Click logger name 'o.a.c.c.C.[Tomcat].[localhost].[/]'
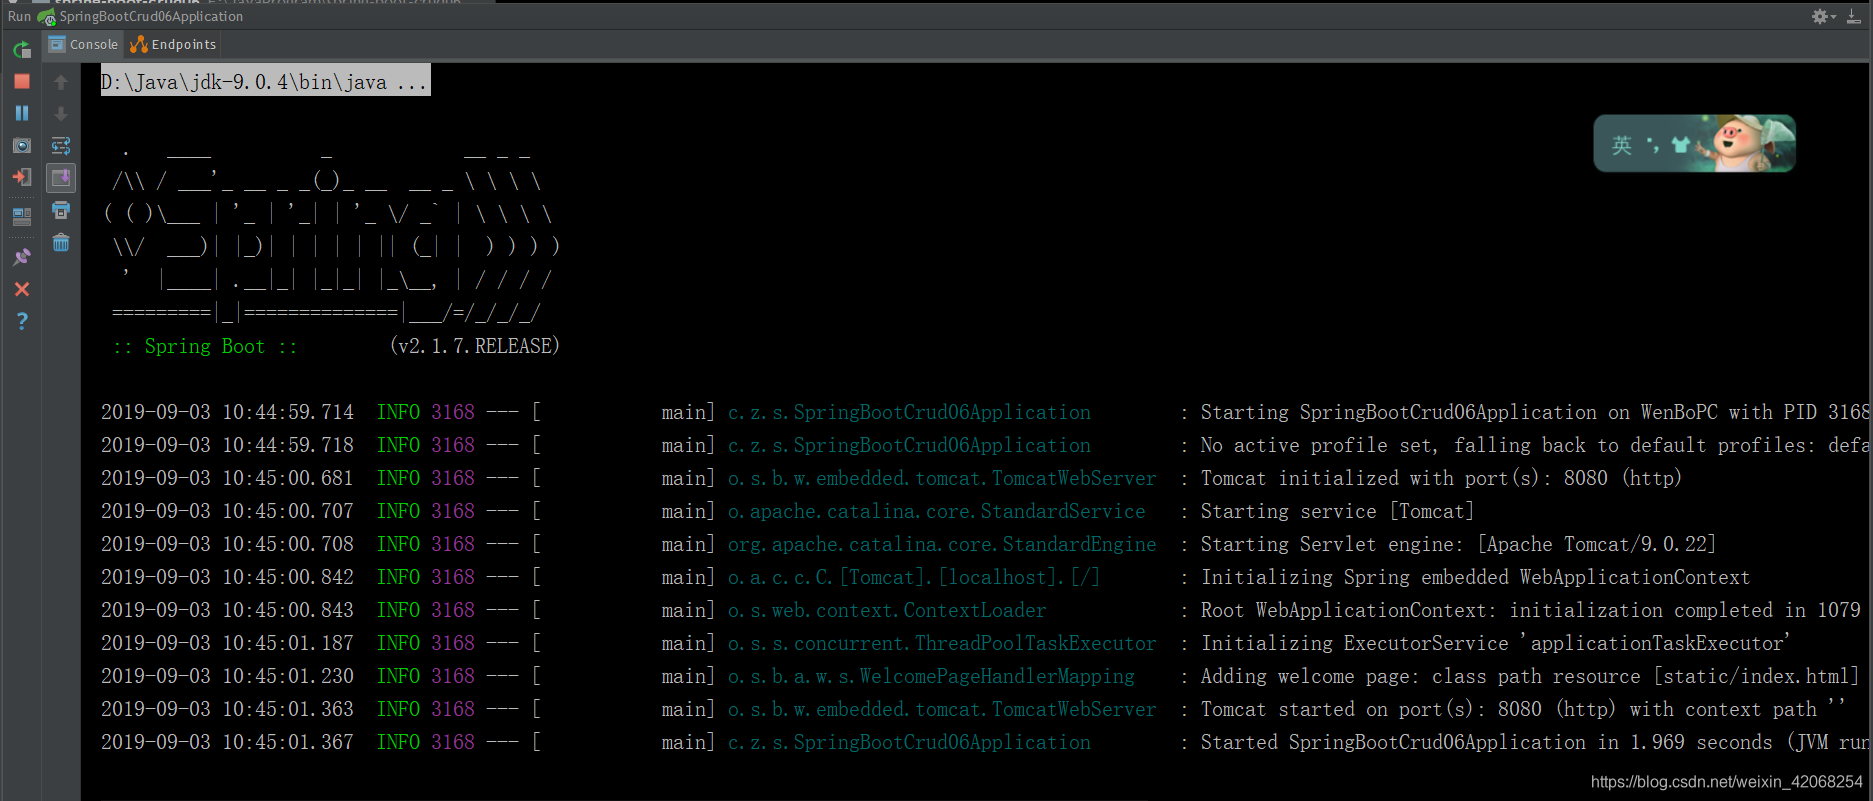 tap(914, 577)
